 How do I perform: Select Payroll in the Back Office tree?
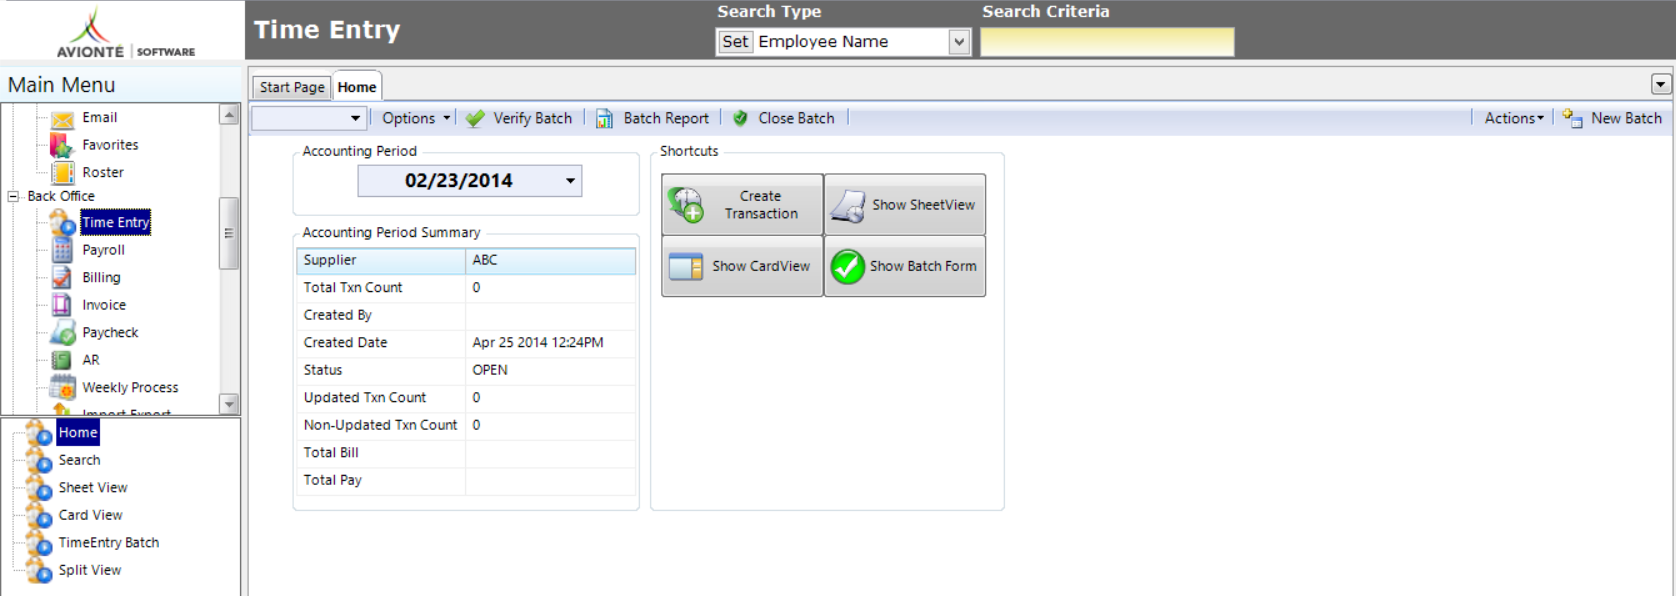pyautogui.click(x=103, y=250)
